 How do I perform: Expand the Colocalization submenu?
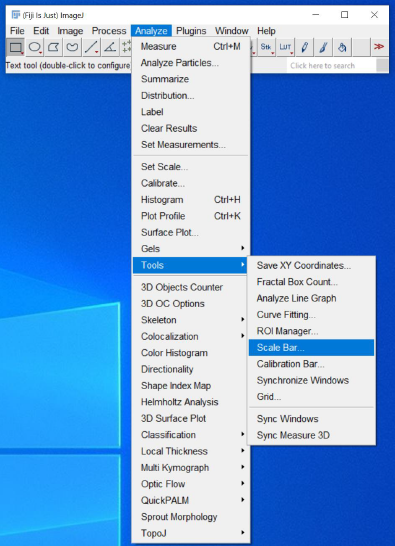pyautogui.click(x=191, y=336)
